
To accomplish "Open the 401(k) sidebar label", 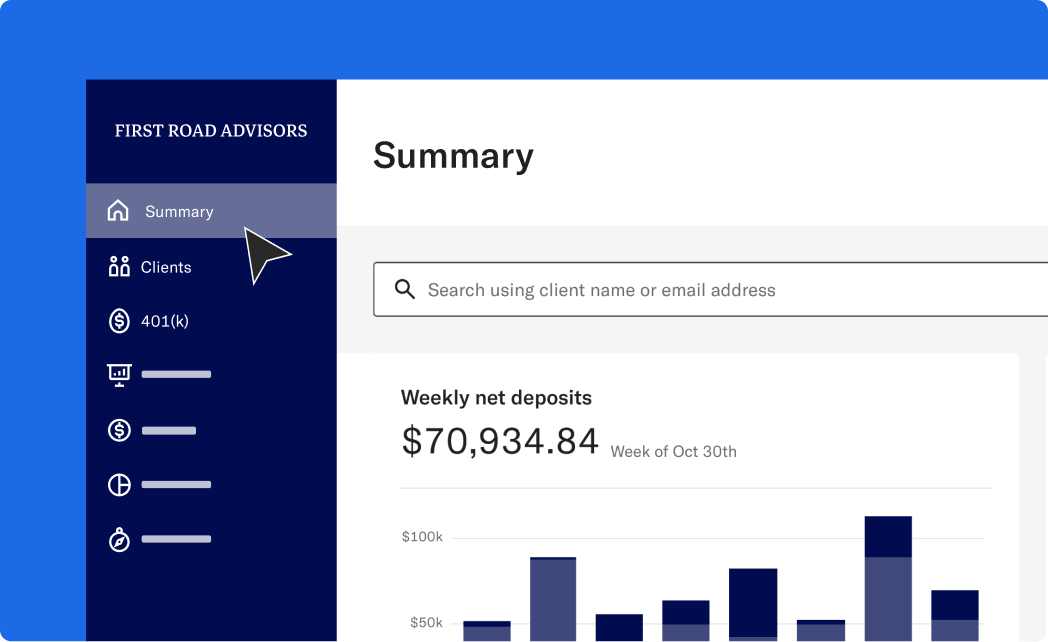I will [165, 321].
